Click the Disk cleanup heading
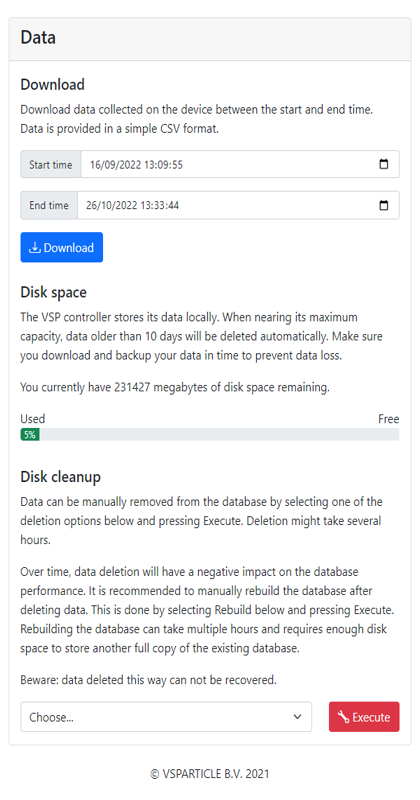This screenshot has height=800, width=420. coord(61,477)
